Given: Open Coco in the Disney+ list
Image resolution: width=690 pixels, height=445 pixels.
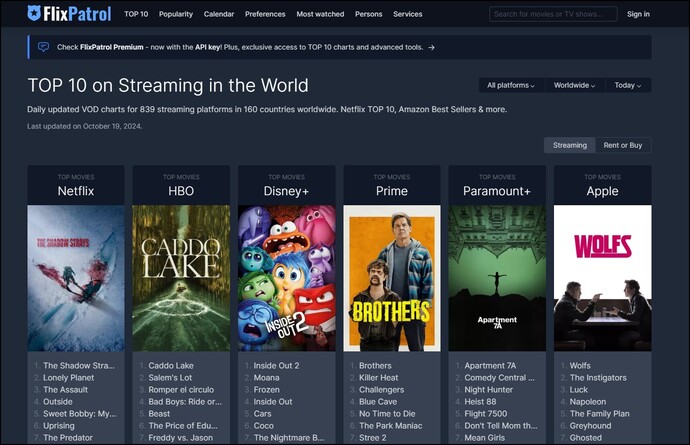Looking at the screenshot, I should [264, 426].
